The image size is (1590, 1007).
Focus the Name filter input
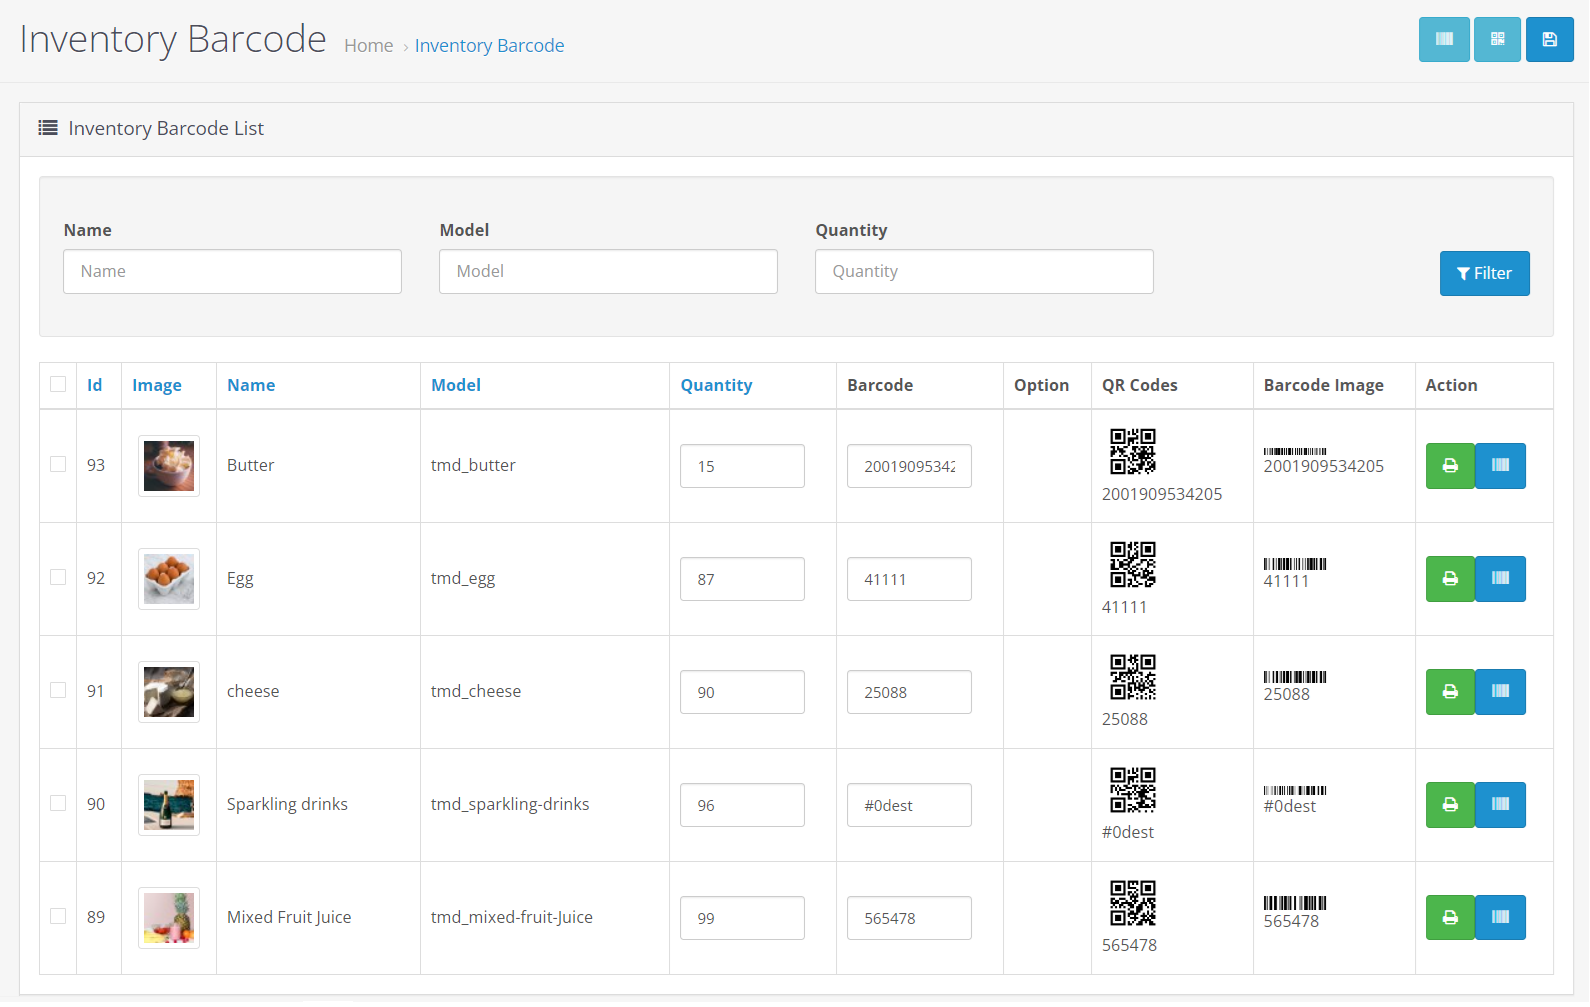pos(232,271)
